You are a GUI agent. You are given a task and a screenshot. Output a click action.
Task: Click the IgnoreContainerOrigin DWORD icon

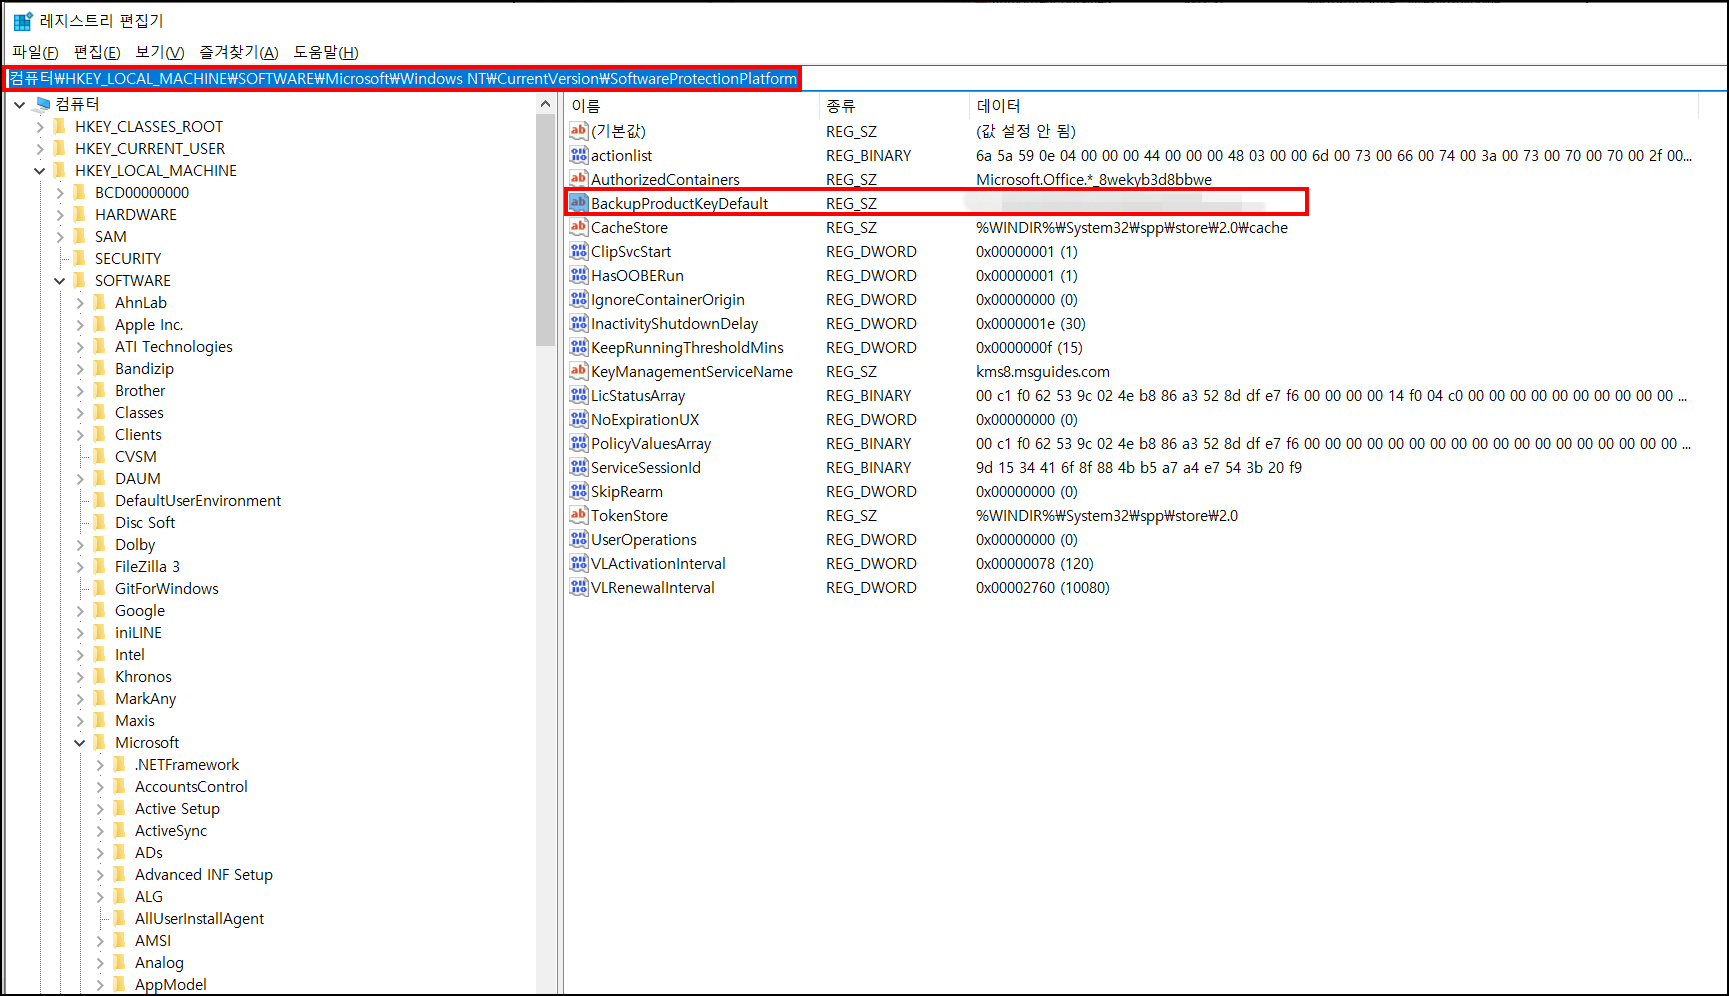pyautogui.click(x=579, y=299)
